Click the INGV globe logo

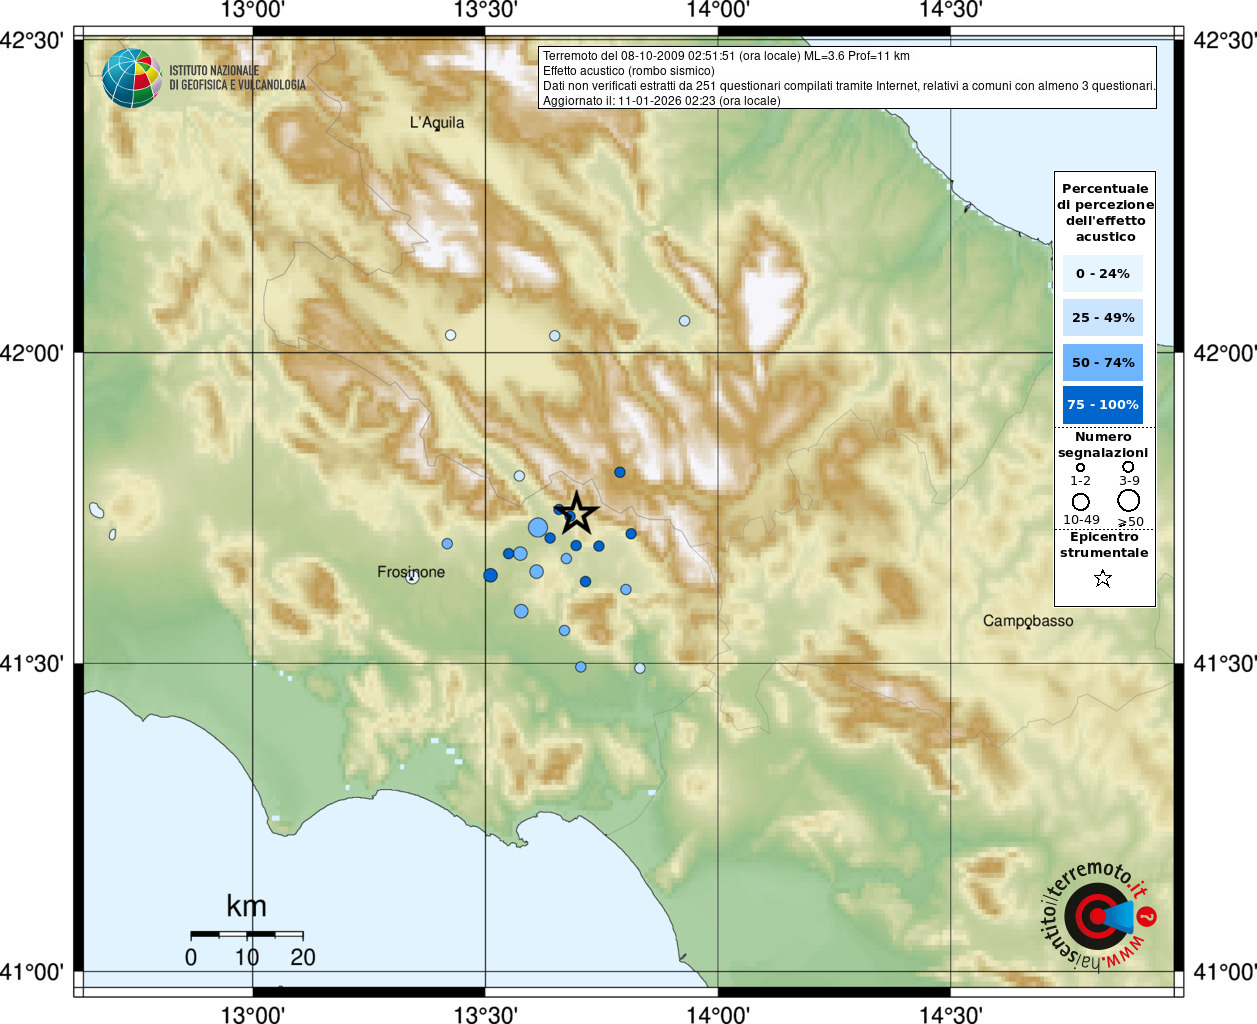tap(132, 78)
